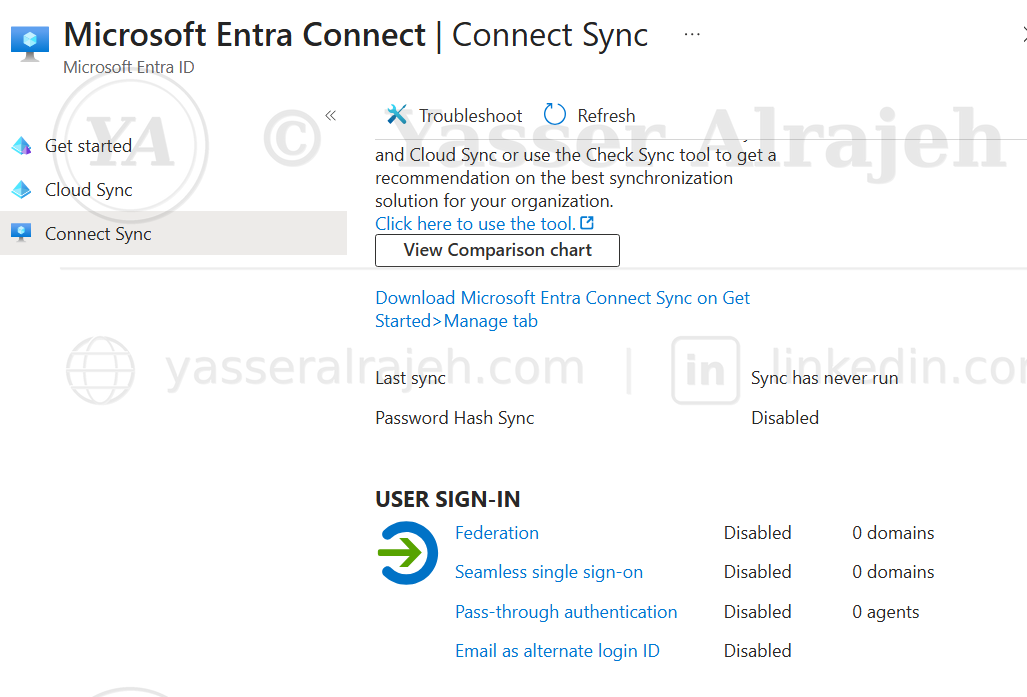Open Email as alternate login ID link
The width and height of the screenshot is (1027, 697).
click(557, 651)
